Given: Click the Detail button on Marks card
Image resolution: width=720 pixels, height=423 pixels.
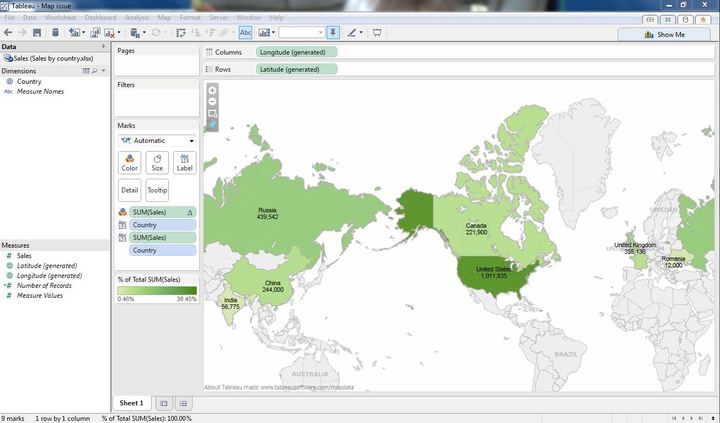Looking at the screenshot, I should coord(129,190).
